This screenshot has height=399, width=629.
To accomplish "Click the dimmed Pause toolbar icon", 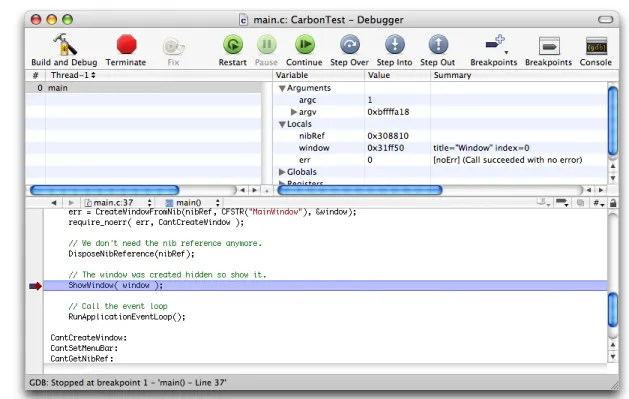I will [266, 45].
